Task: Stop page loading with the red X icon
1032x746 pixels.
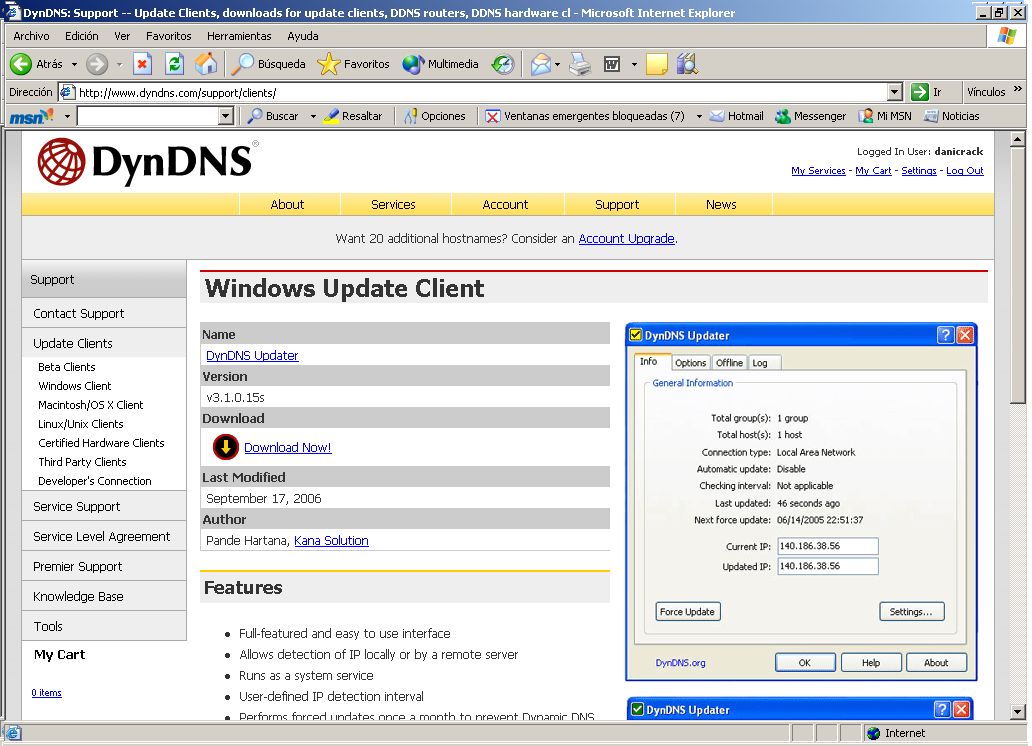Action: click(x=142, y=64)
